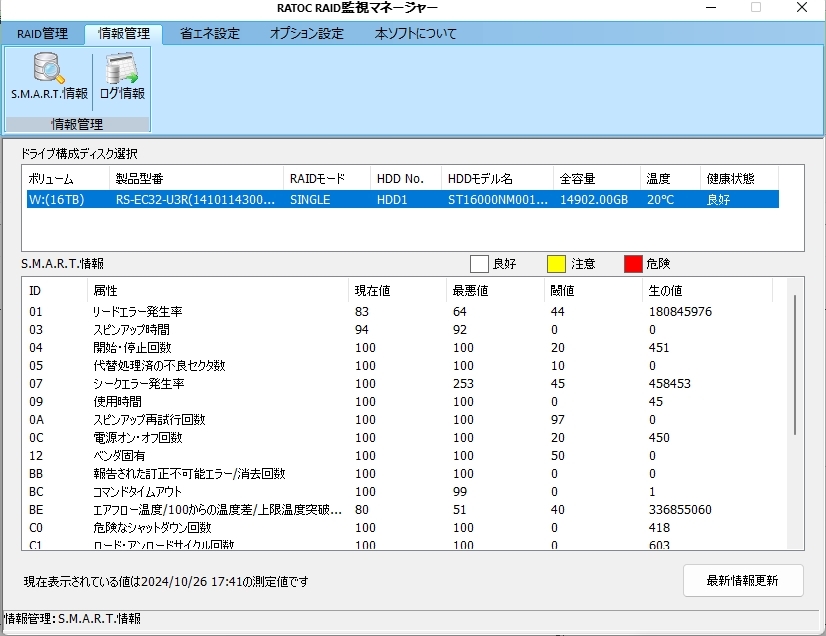Click the ボリューム column header
Image resolution: width=826 pixels, height=636 pixels.
click(x=66, y=179)
